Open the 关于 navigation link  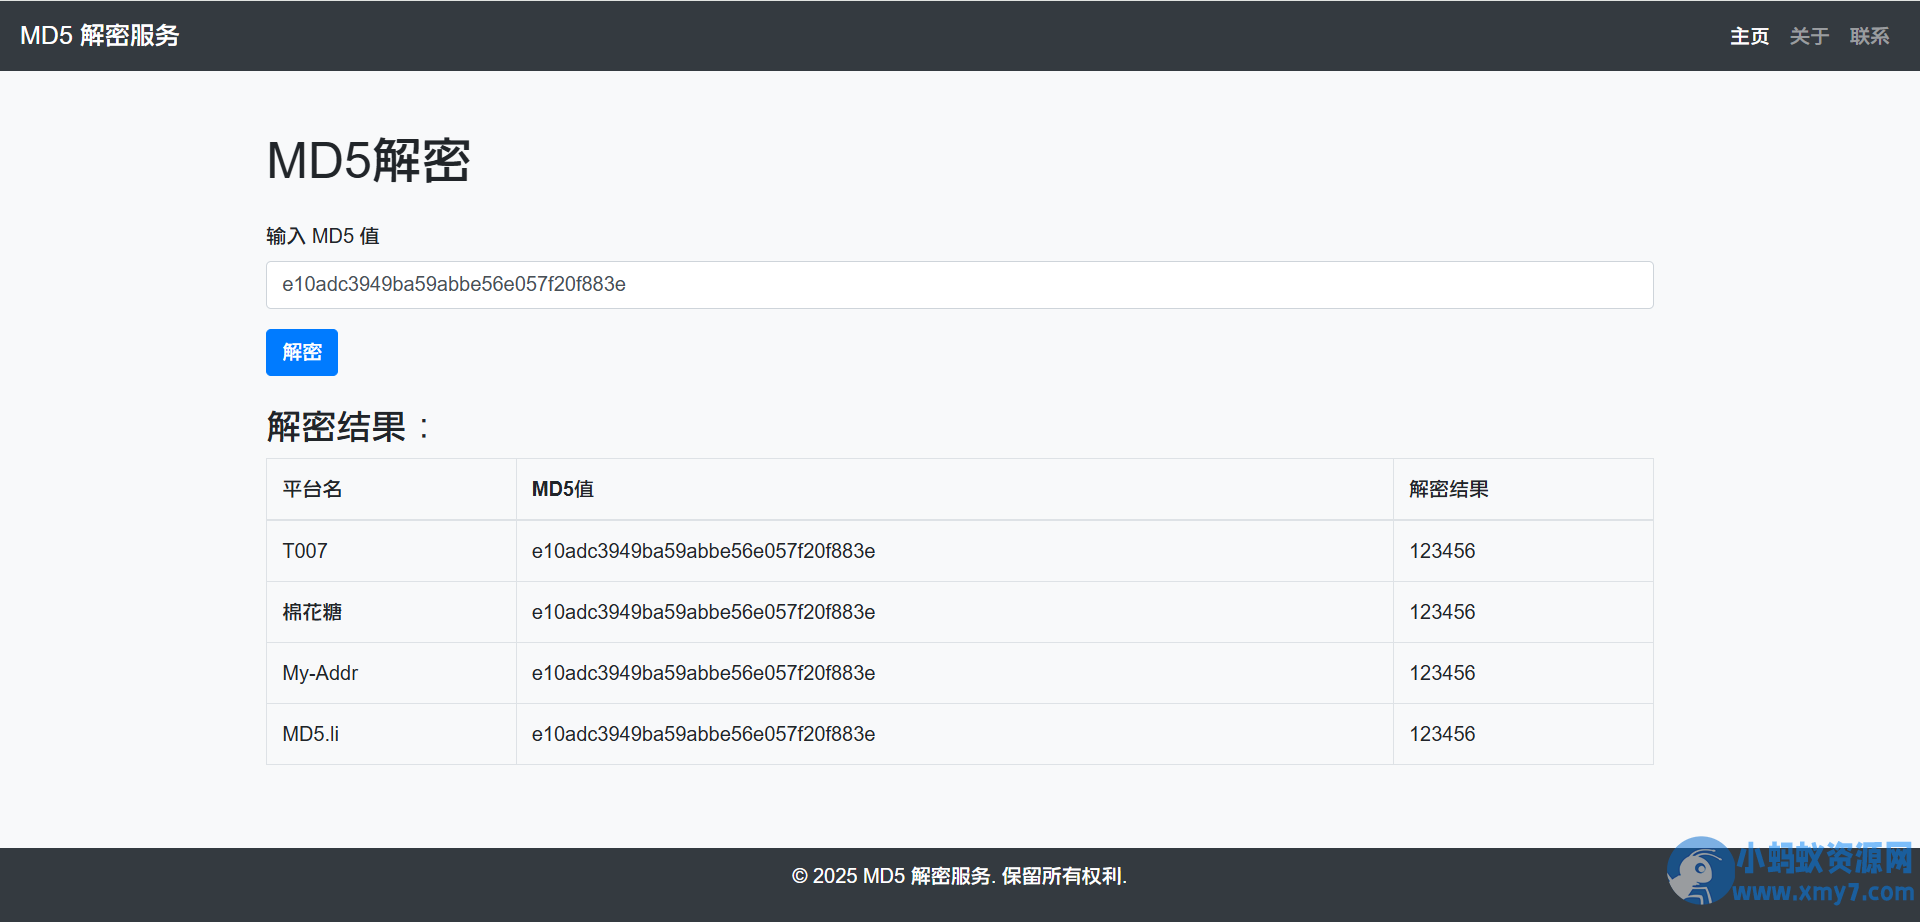click(1809, 36)
